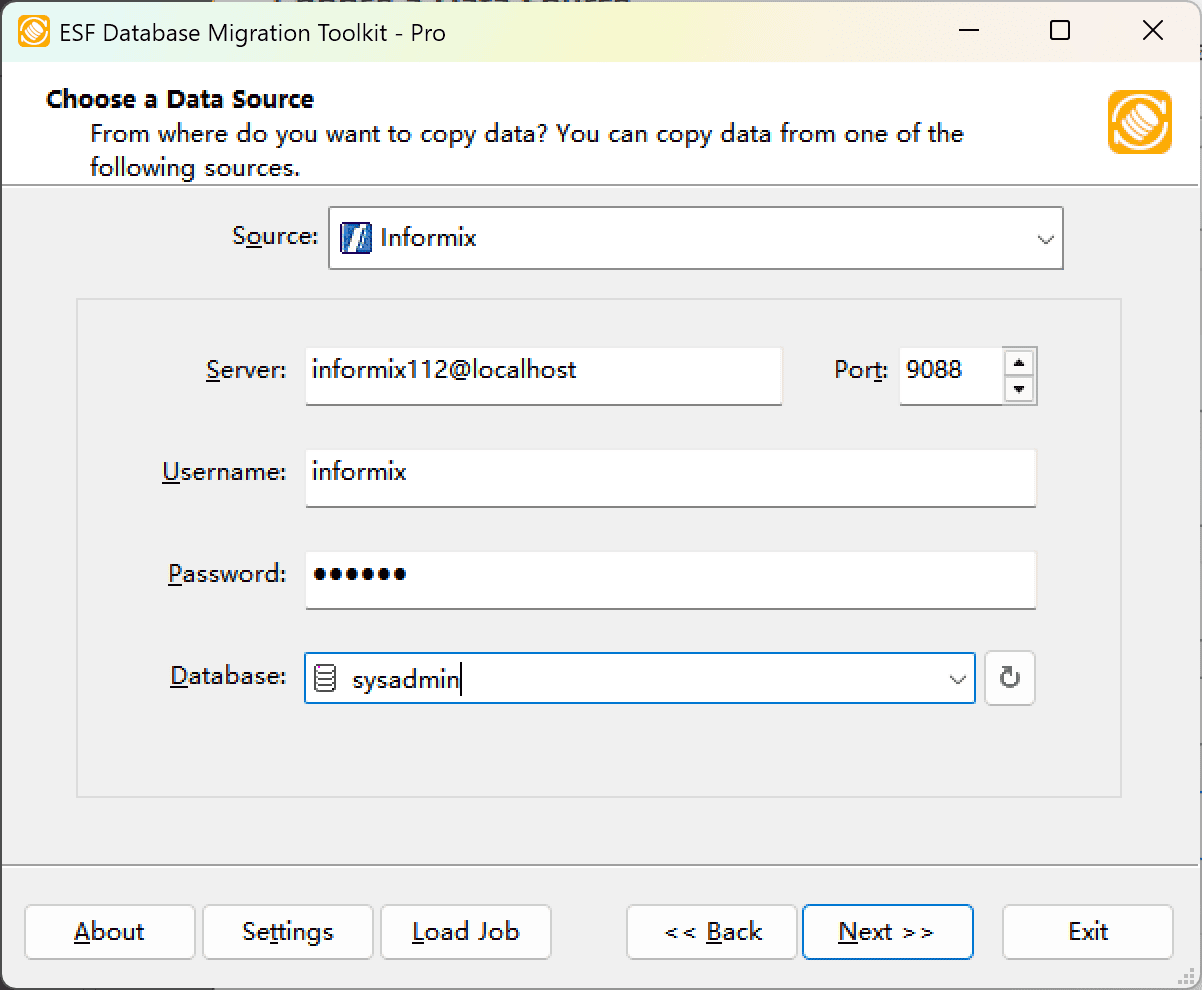Increase the Port value with the up arrow
Screen dimensions: 1202x990
tap(1020, 364)
